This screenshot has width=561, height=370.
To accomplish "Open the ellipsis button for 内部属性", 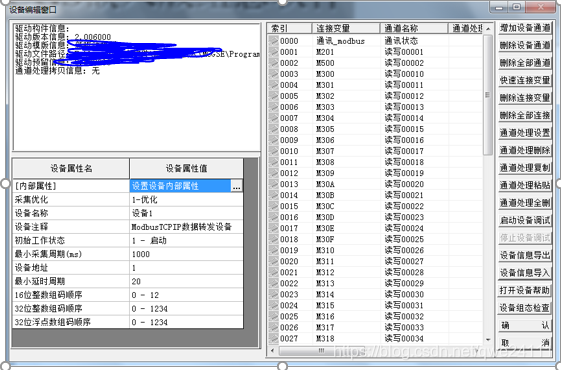I will tap(236, 186).
